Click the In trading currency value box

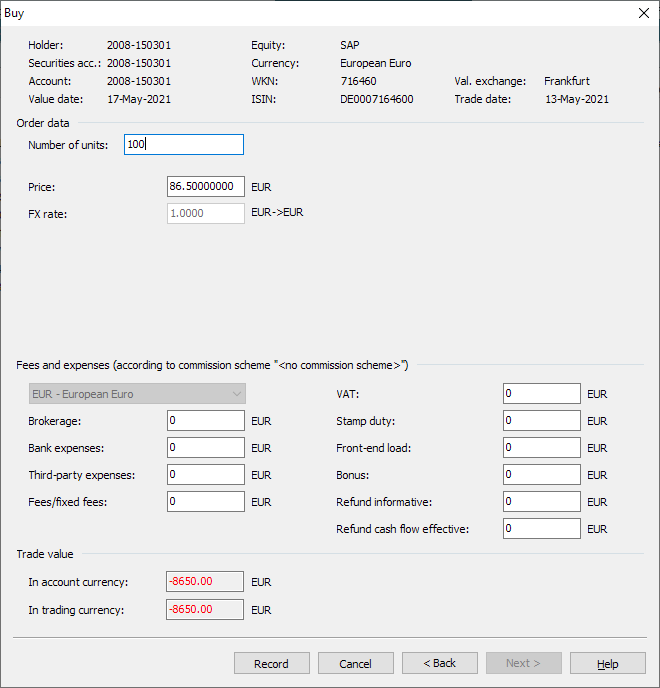click(205, 609)
